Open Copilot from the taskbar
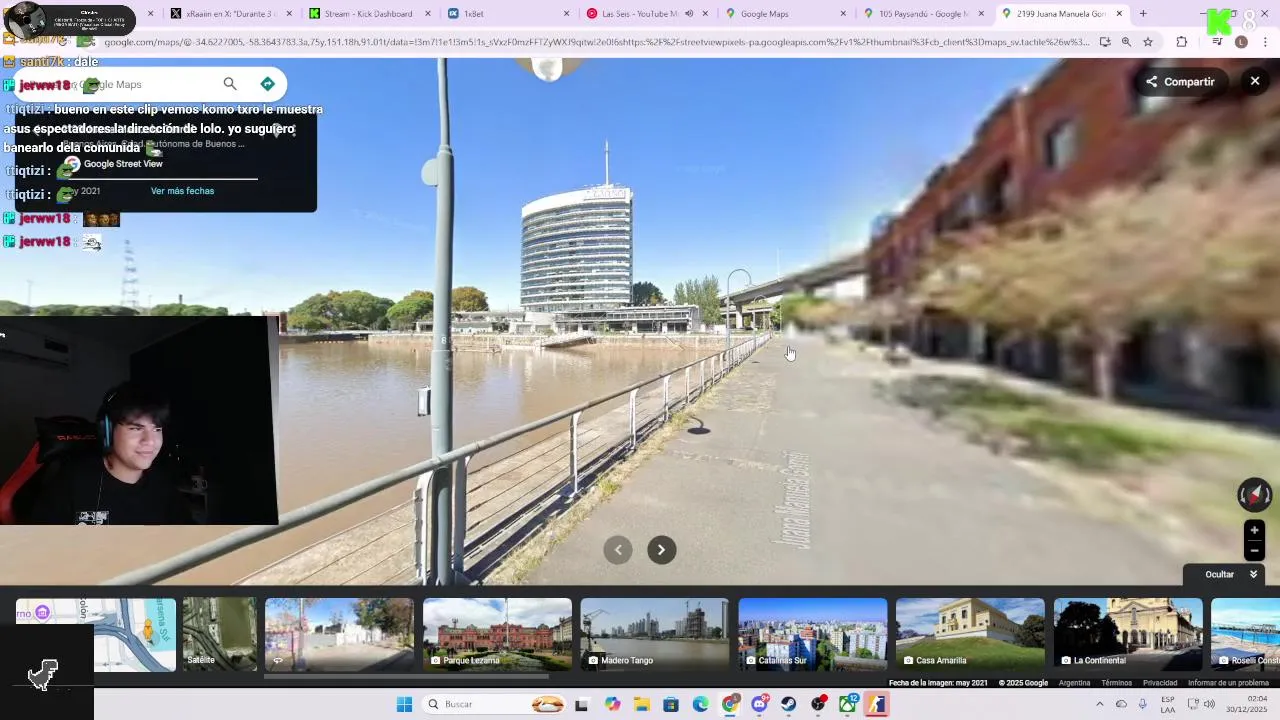This screenshot has height=720, width=1280. click(613, 704)
